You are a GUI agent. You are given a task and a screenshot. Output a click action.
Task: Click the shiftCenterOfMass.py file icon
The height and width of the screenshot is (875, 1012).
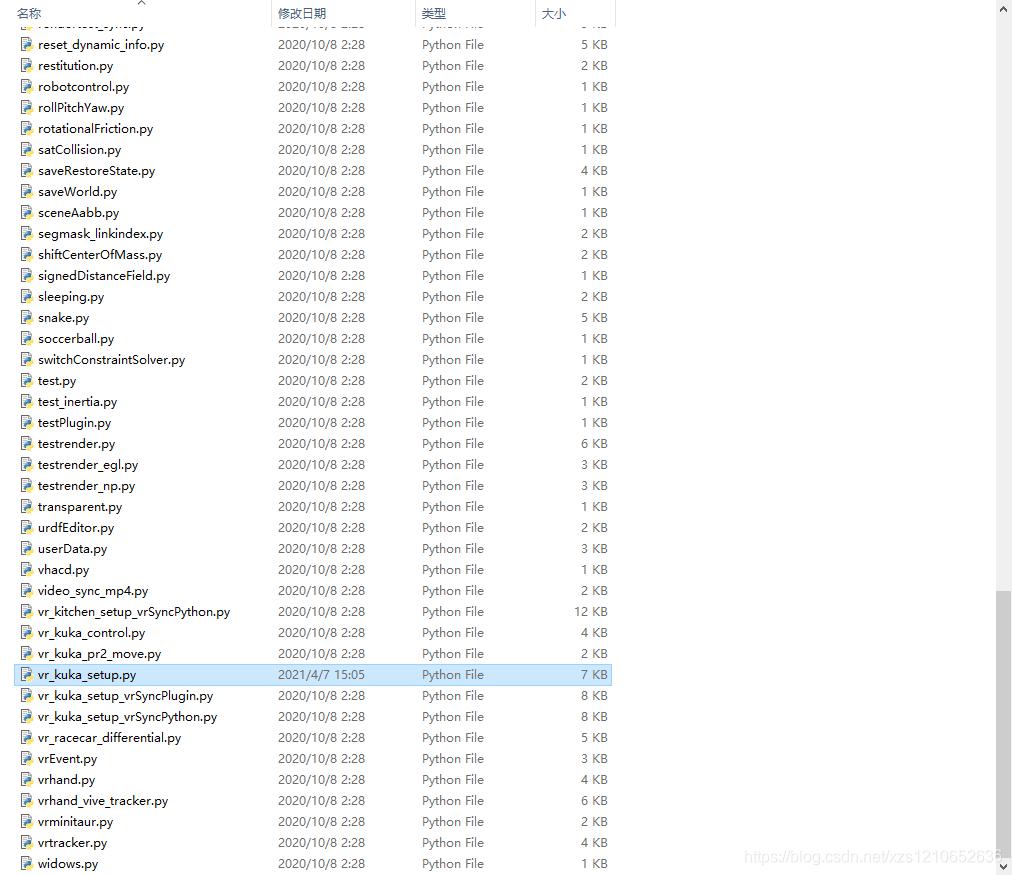26,254
